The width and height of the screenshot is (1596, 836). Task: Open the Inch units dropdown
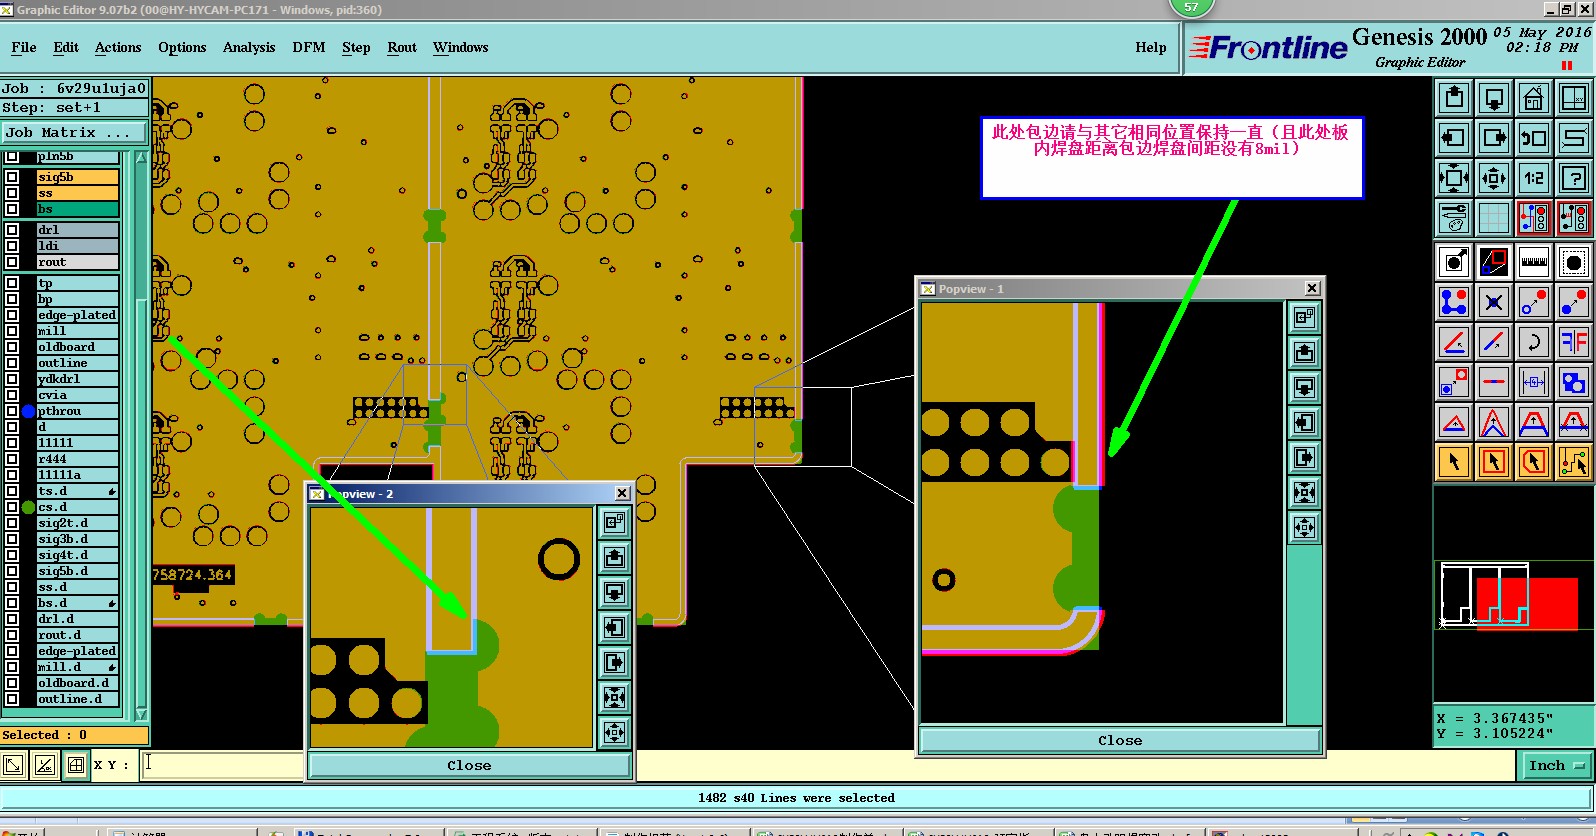pyautogui.click(x=1557, y=765)
